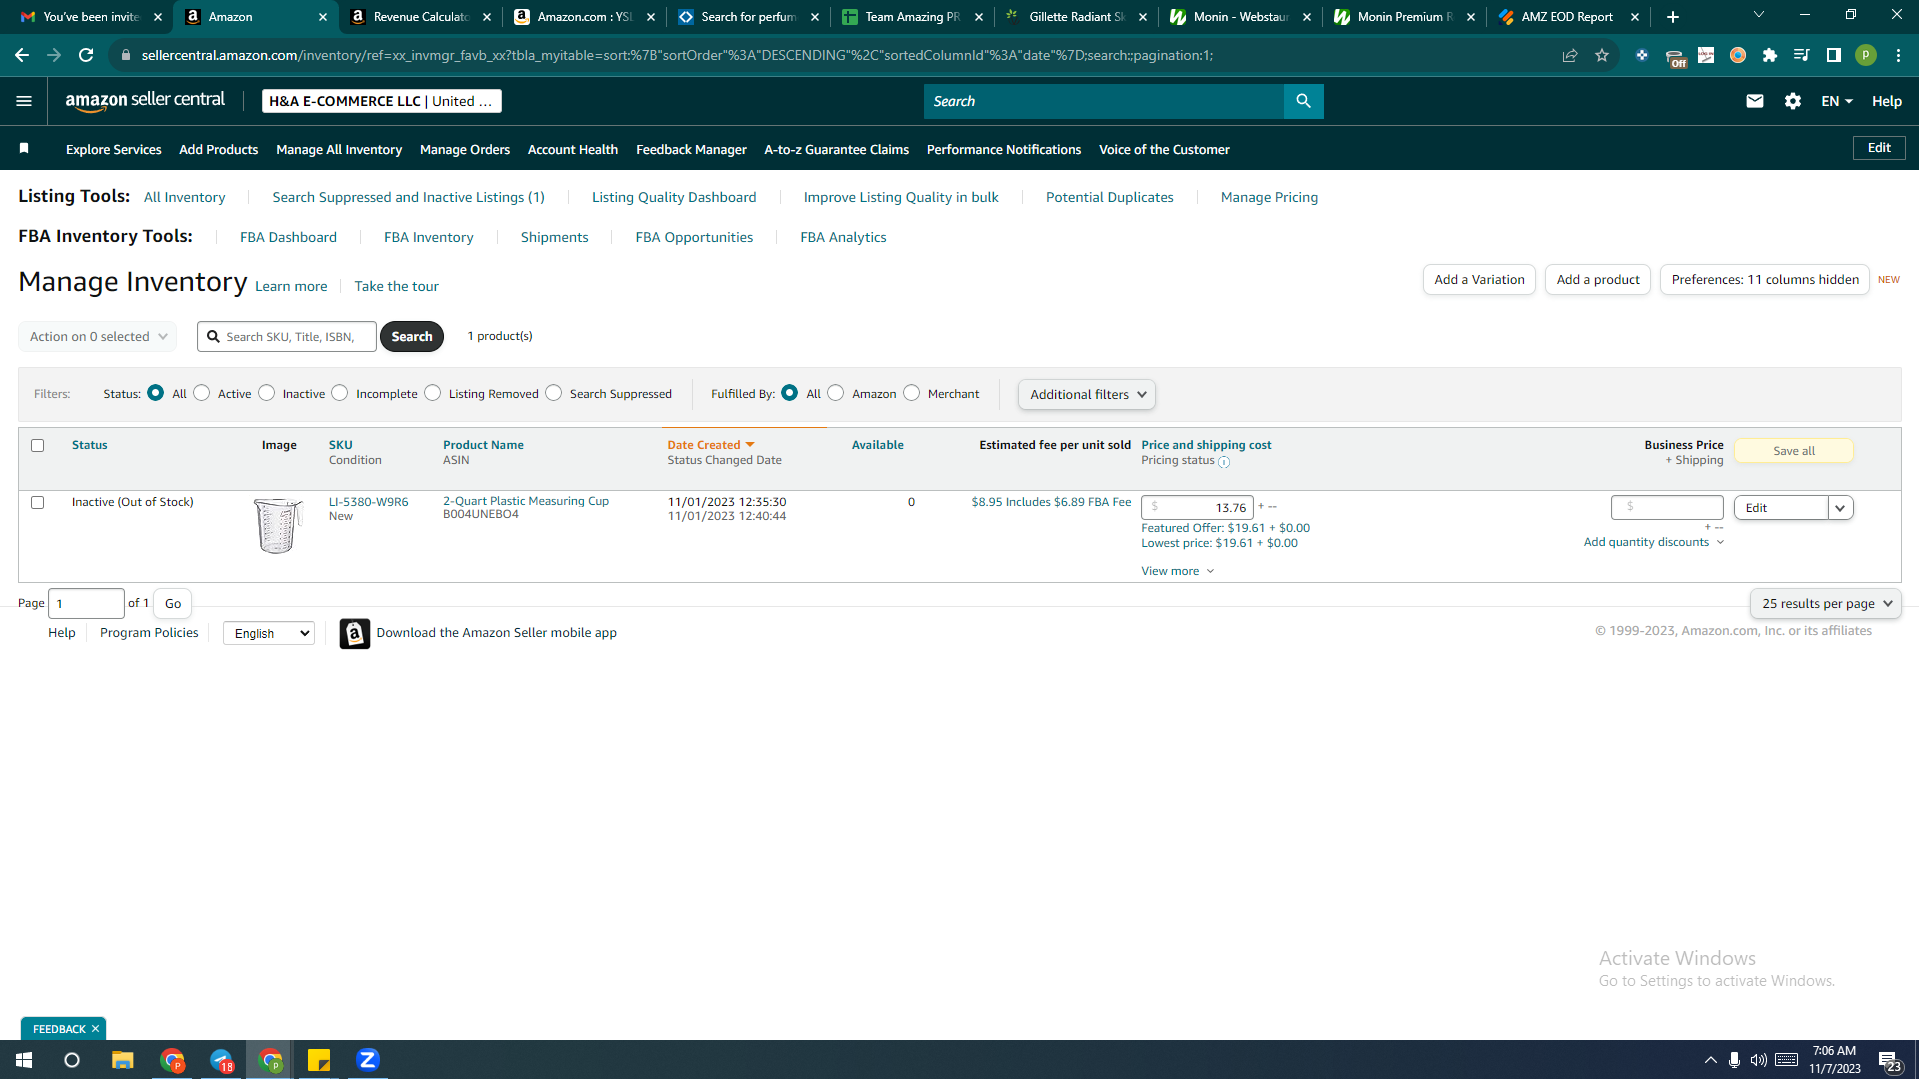Screen dimensions: 1919x1079
Task: Select Fulfilled By Merchant radio button
Action: (912, 393)
